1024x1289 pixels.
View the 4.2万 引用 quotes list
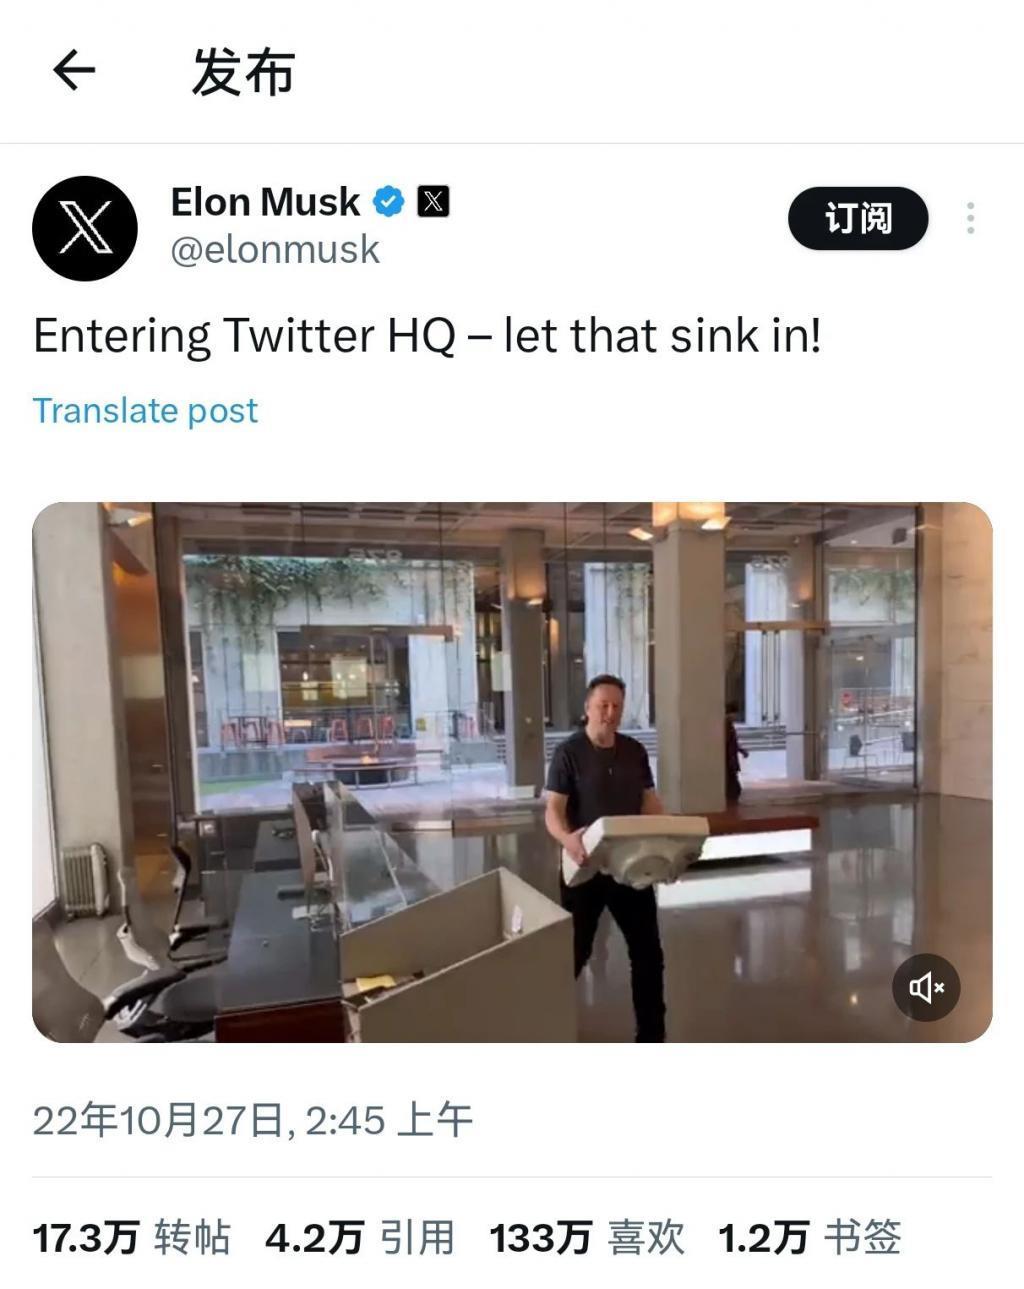coord(360,1238)
